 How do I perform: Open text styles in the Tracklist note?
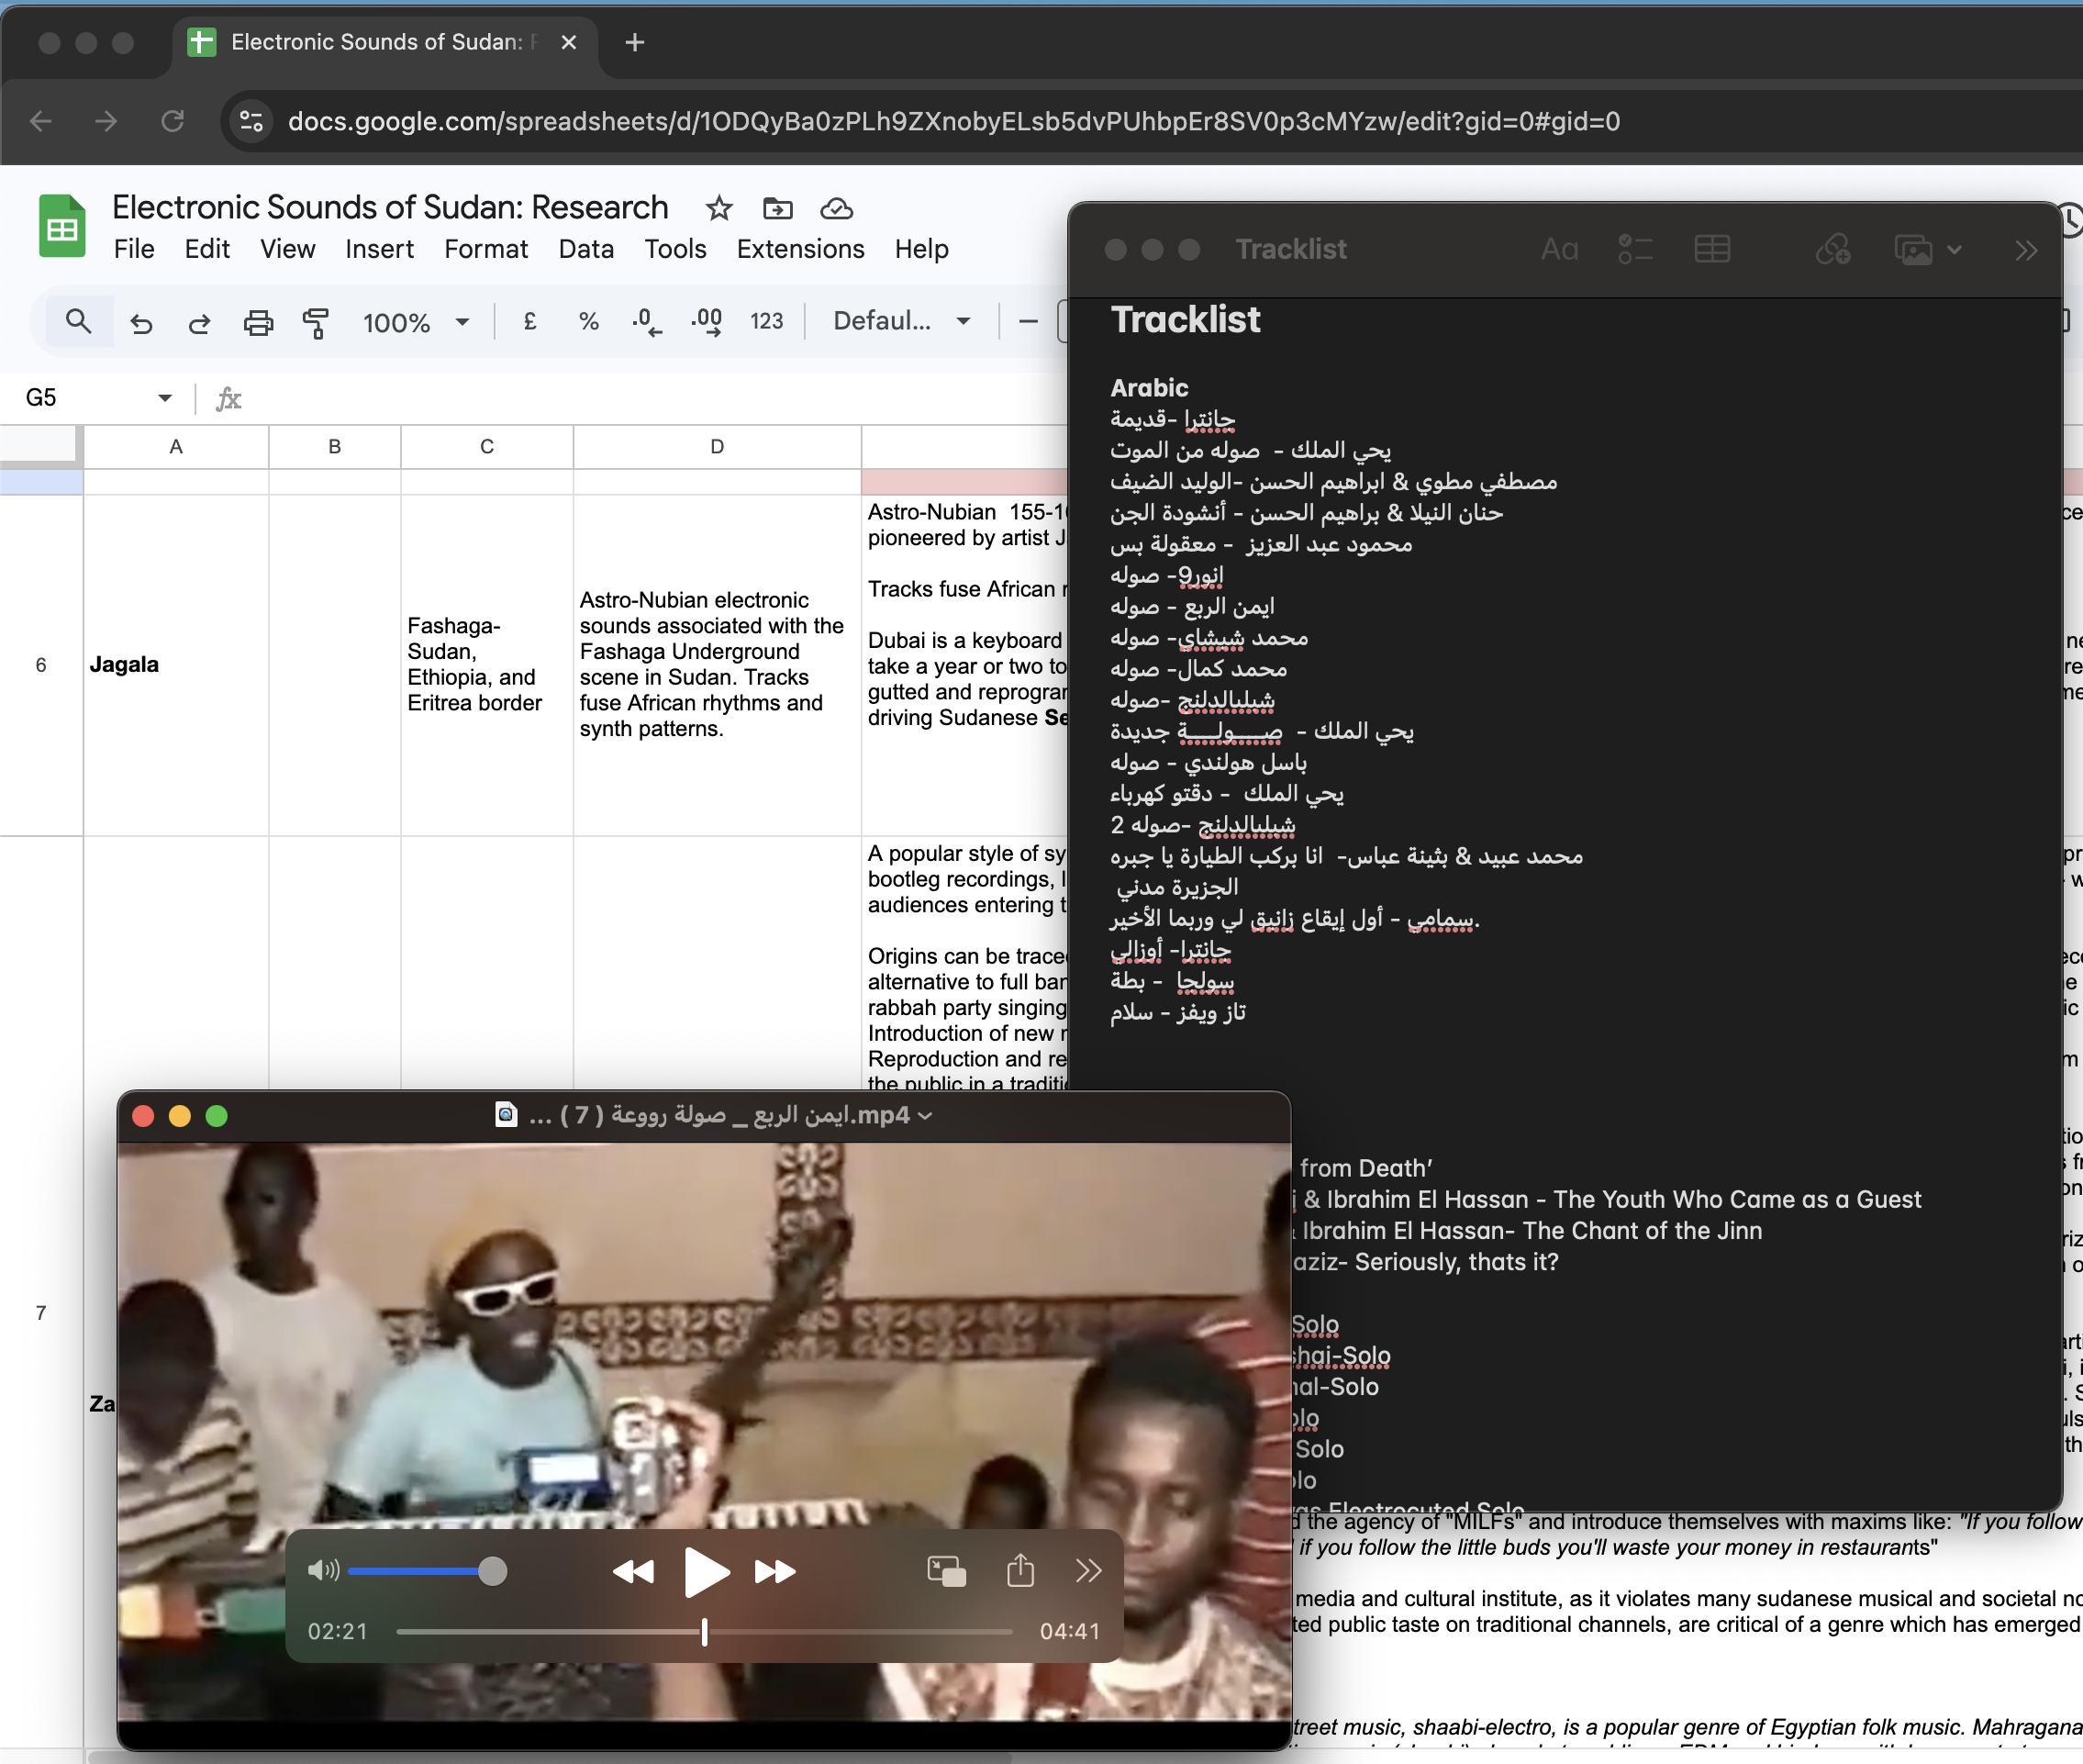[x=1559, y=249]
